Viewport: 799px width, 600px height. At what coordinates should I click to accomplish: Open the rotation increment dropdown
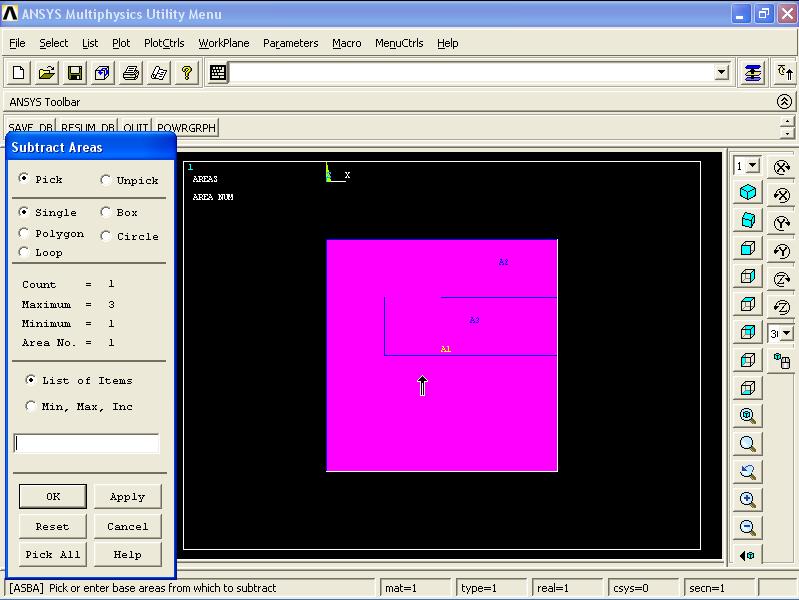787,333
